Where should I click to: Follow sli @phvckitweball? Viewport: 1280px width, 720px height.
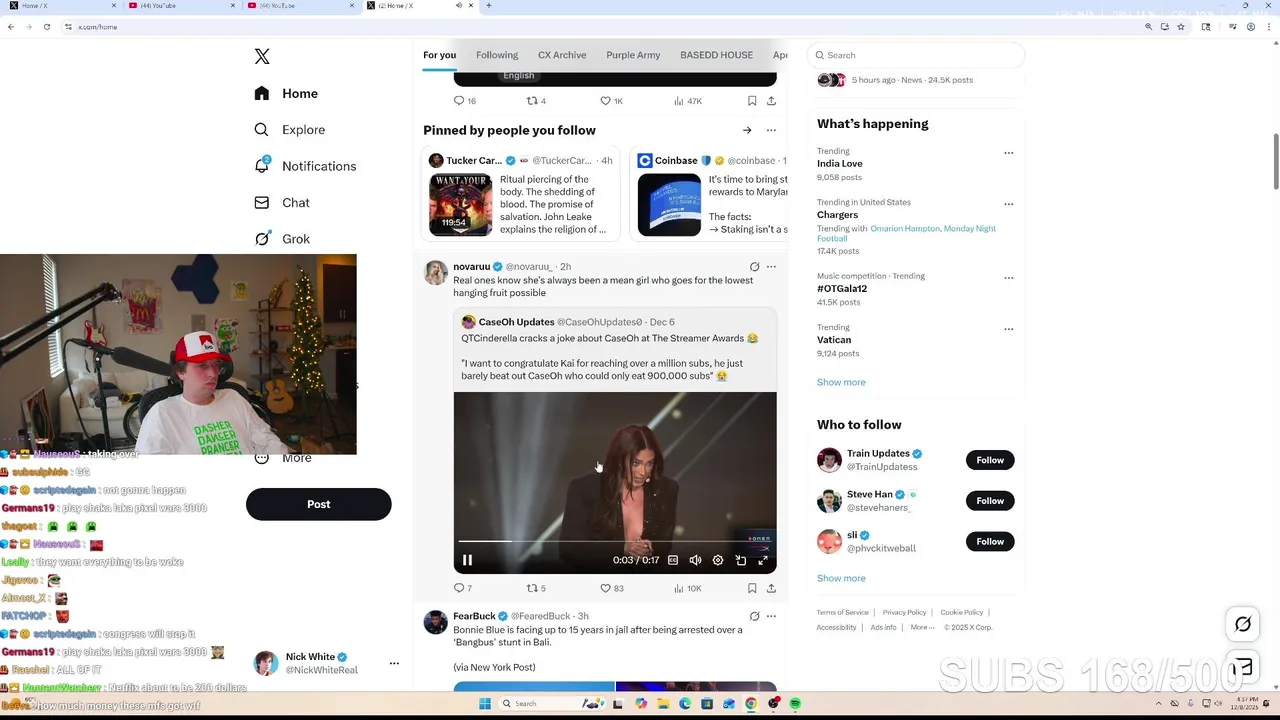(x=990, y=541)
